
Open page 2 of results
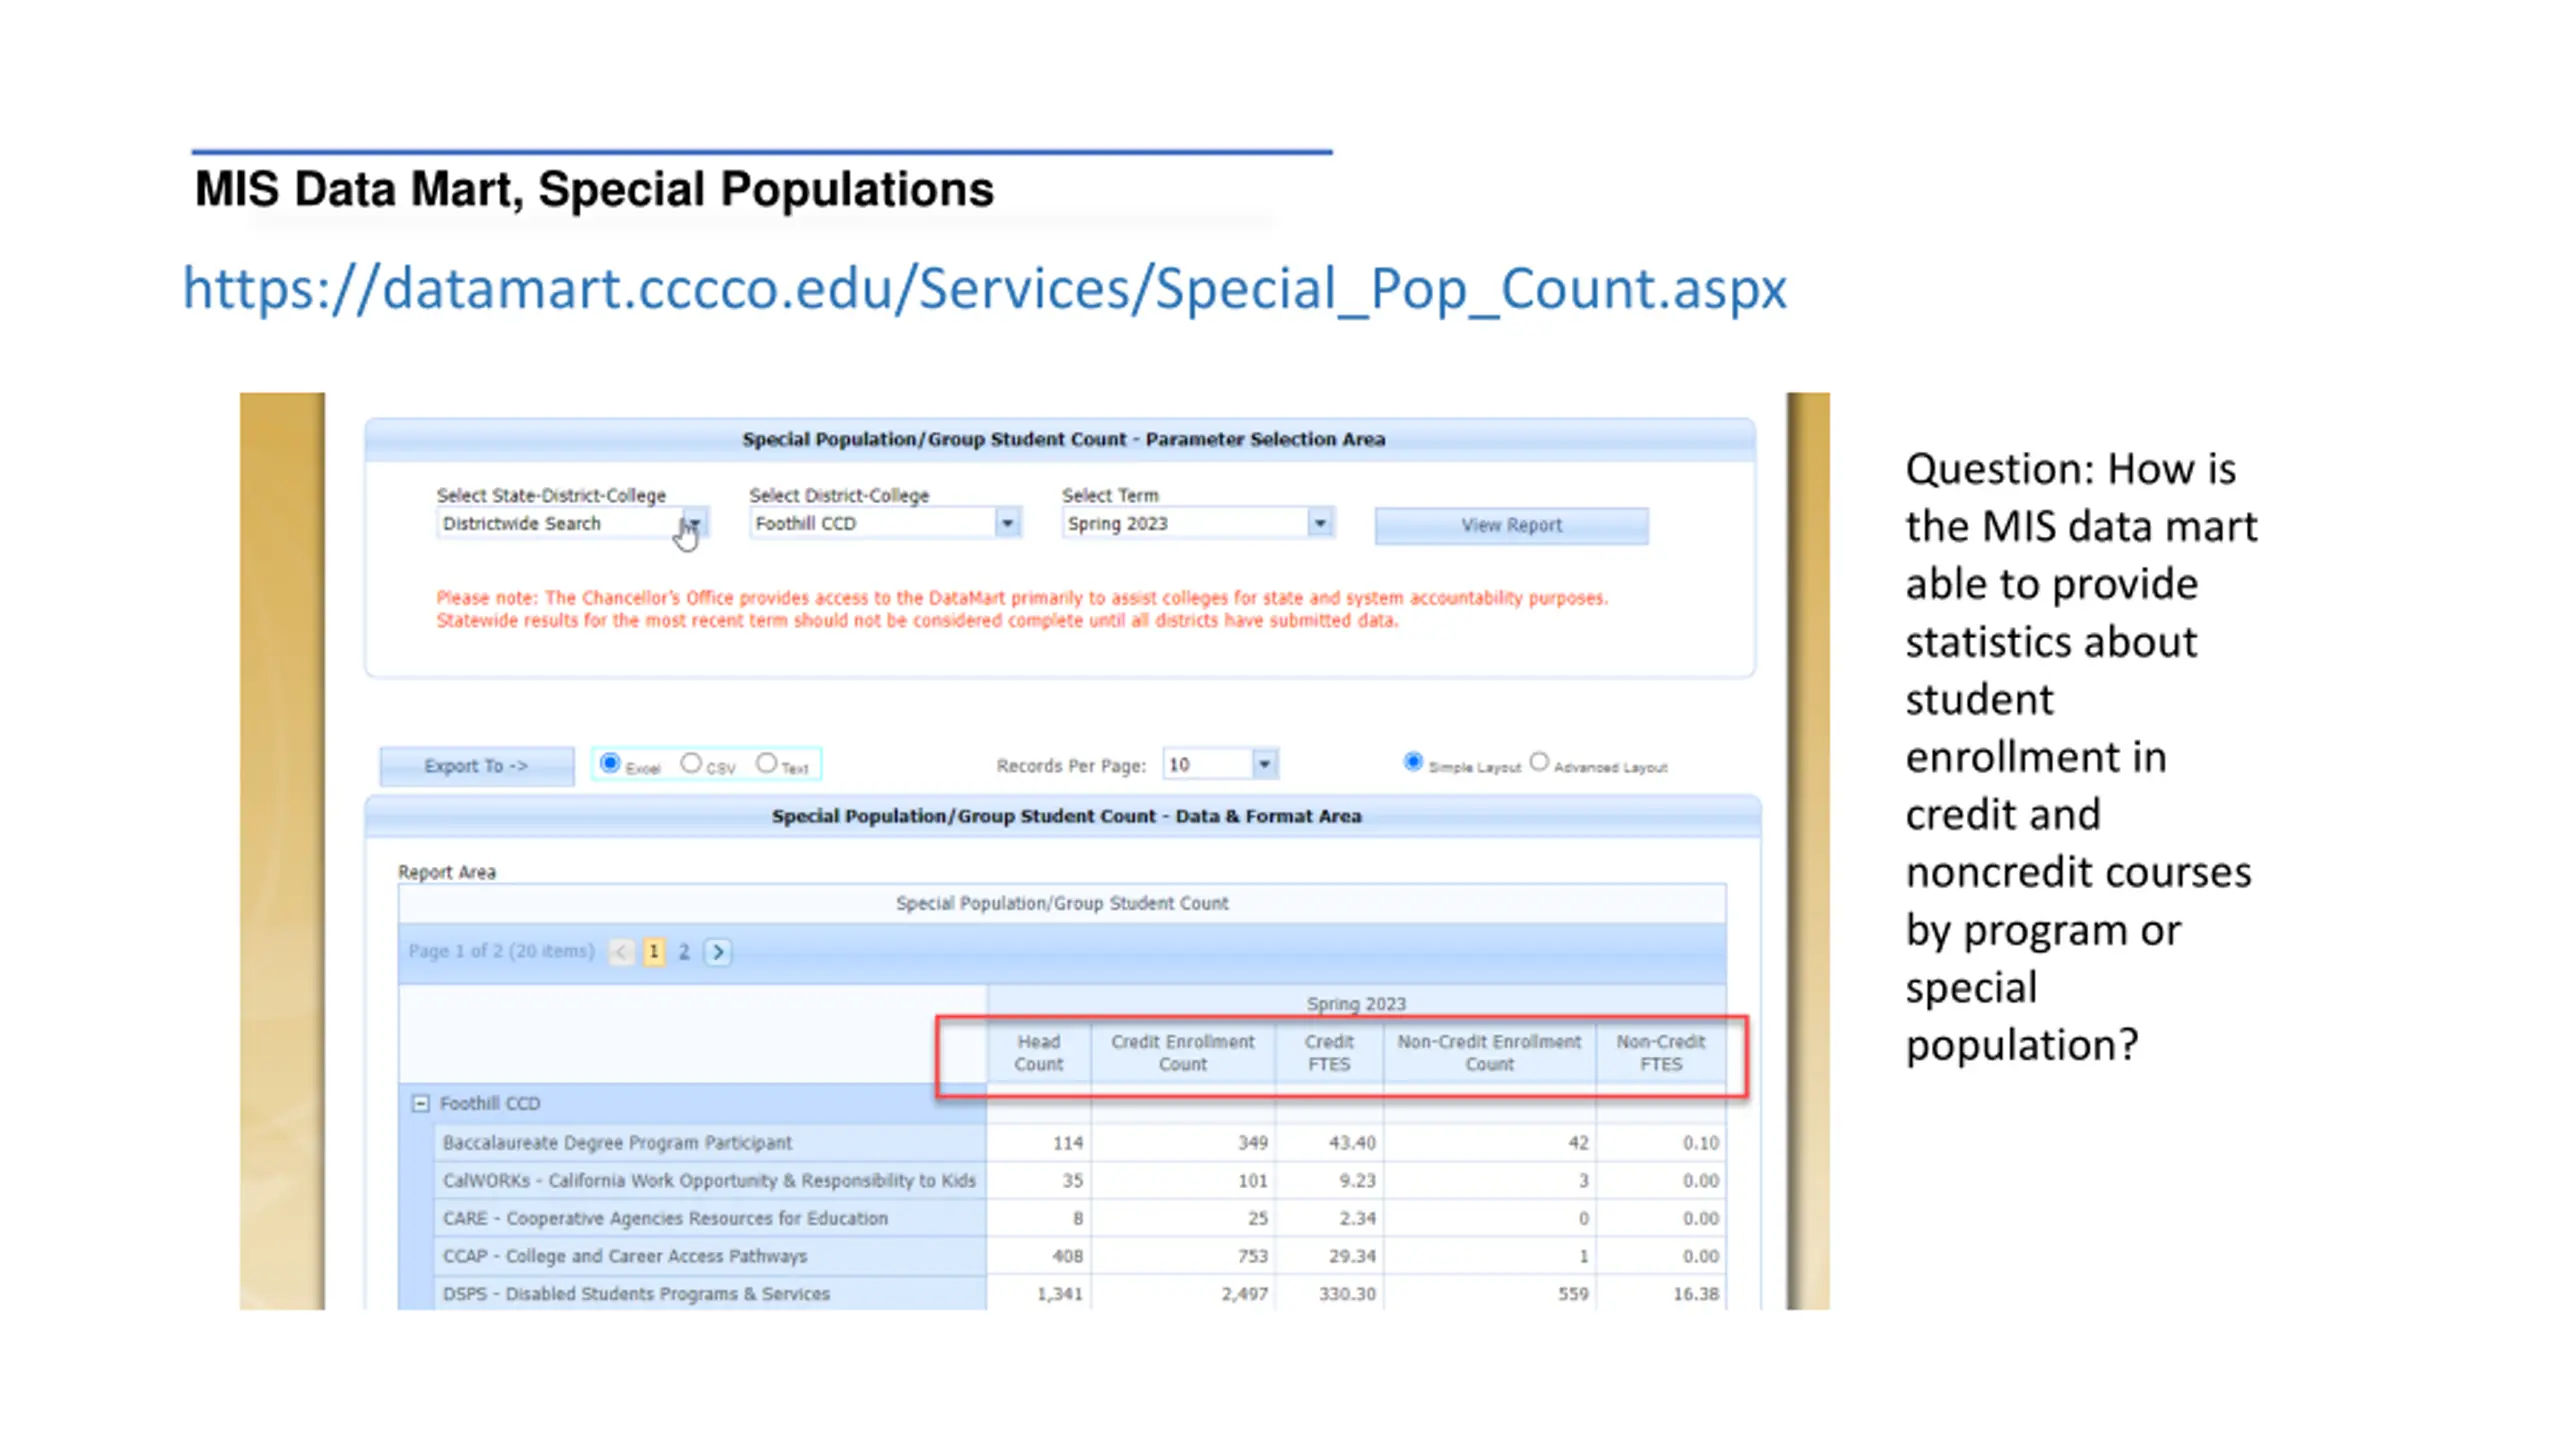tap(684, 952)
